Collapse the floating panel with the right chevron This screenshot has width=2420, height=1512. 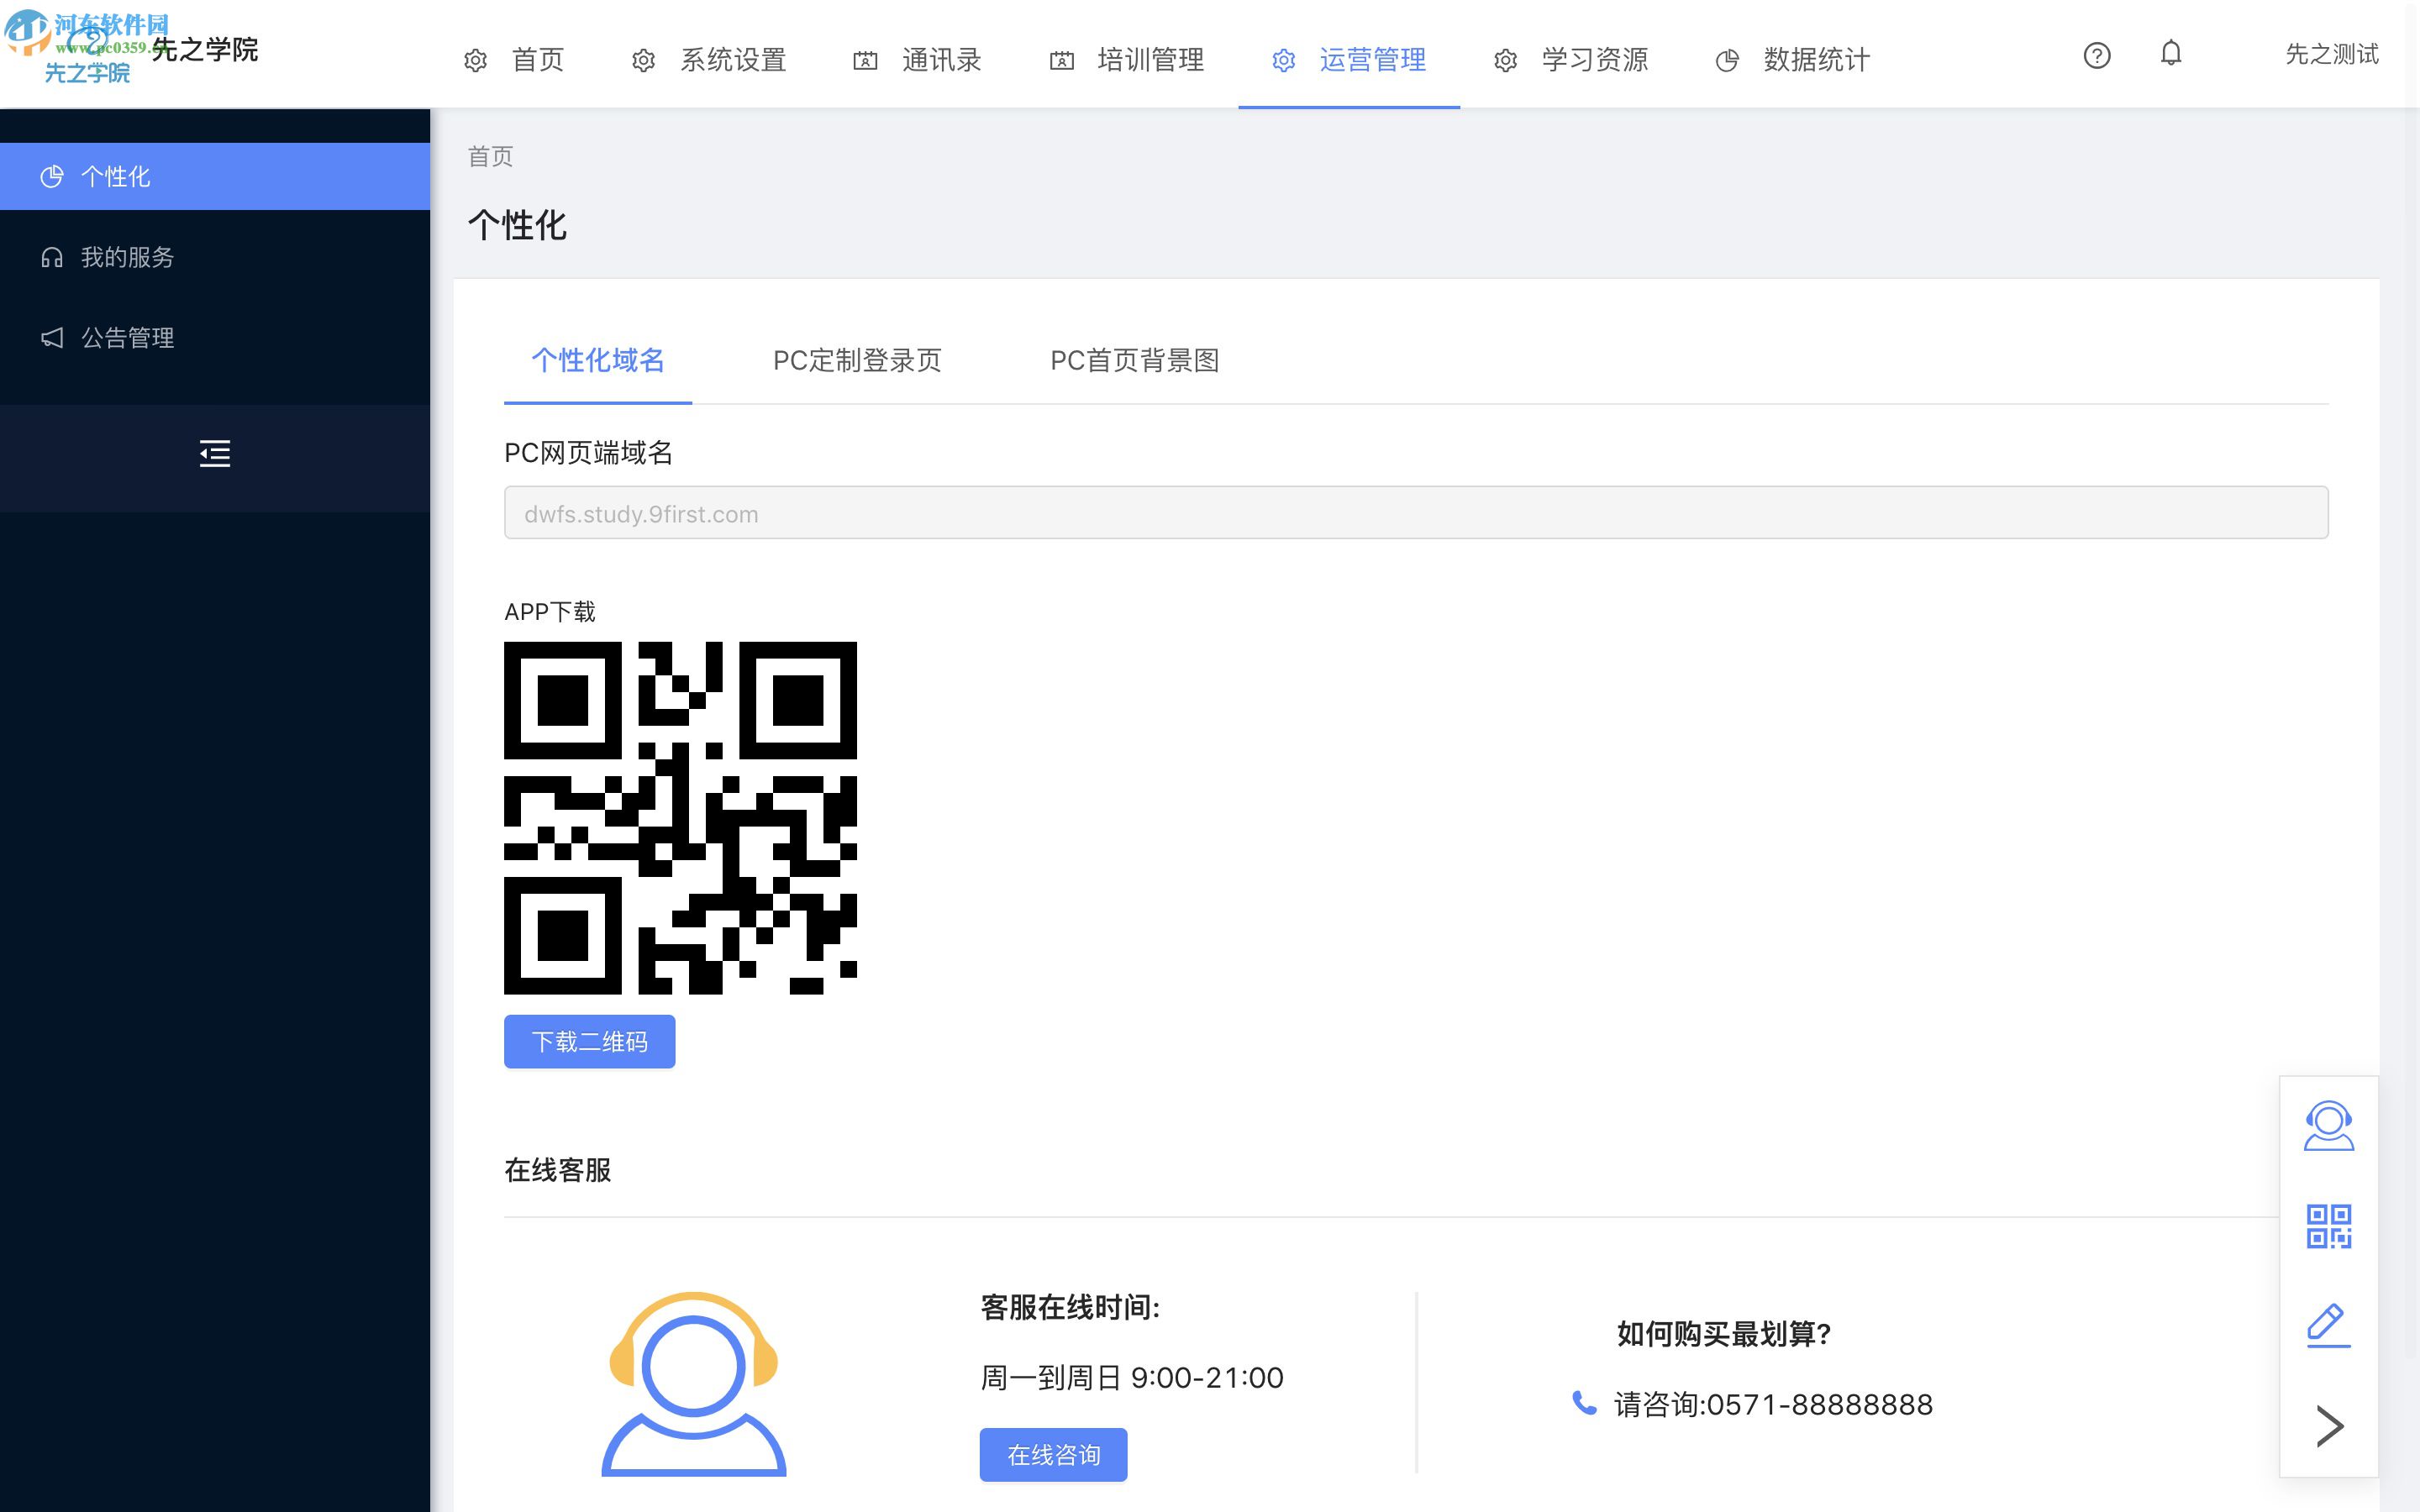(x=2329, y=1426)
